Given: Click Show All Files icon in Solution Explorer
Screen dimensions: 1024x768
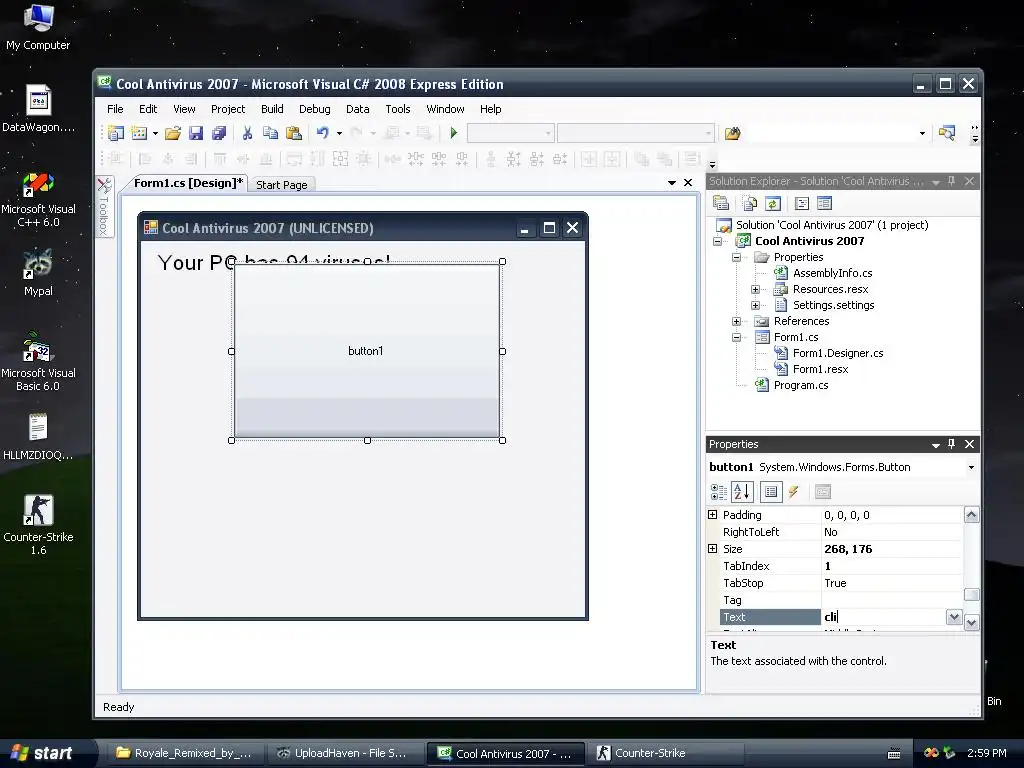Looking at the screenshot, I should [750, 203].
